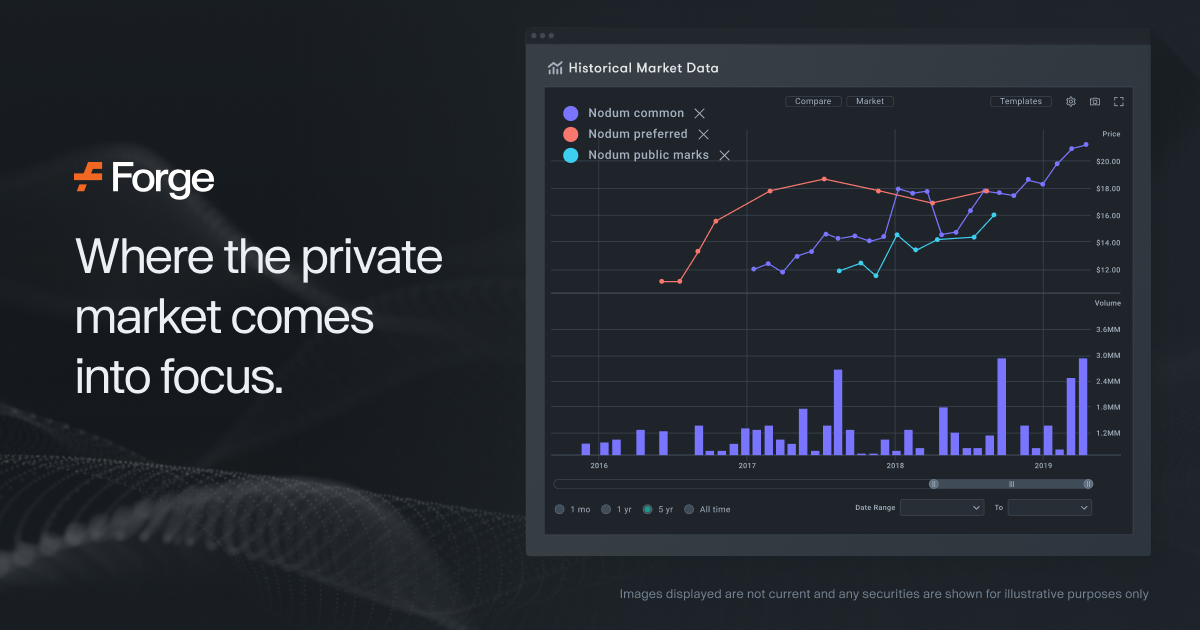This screenshot has width=1200, height=630.
Task: Click the Nodum preferred legend label
Action: tap(638, 135)
